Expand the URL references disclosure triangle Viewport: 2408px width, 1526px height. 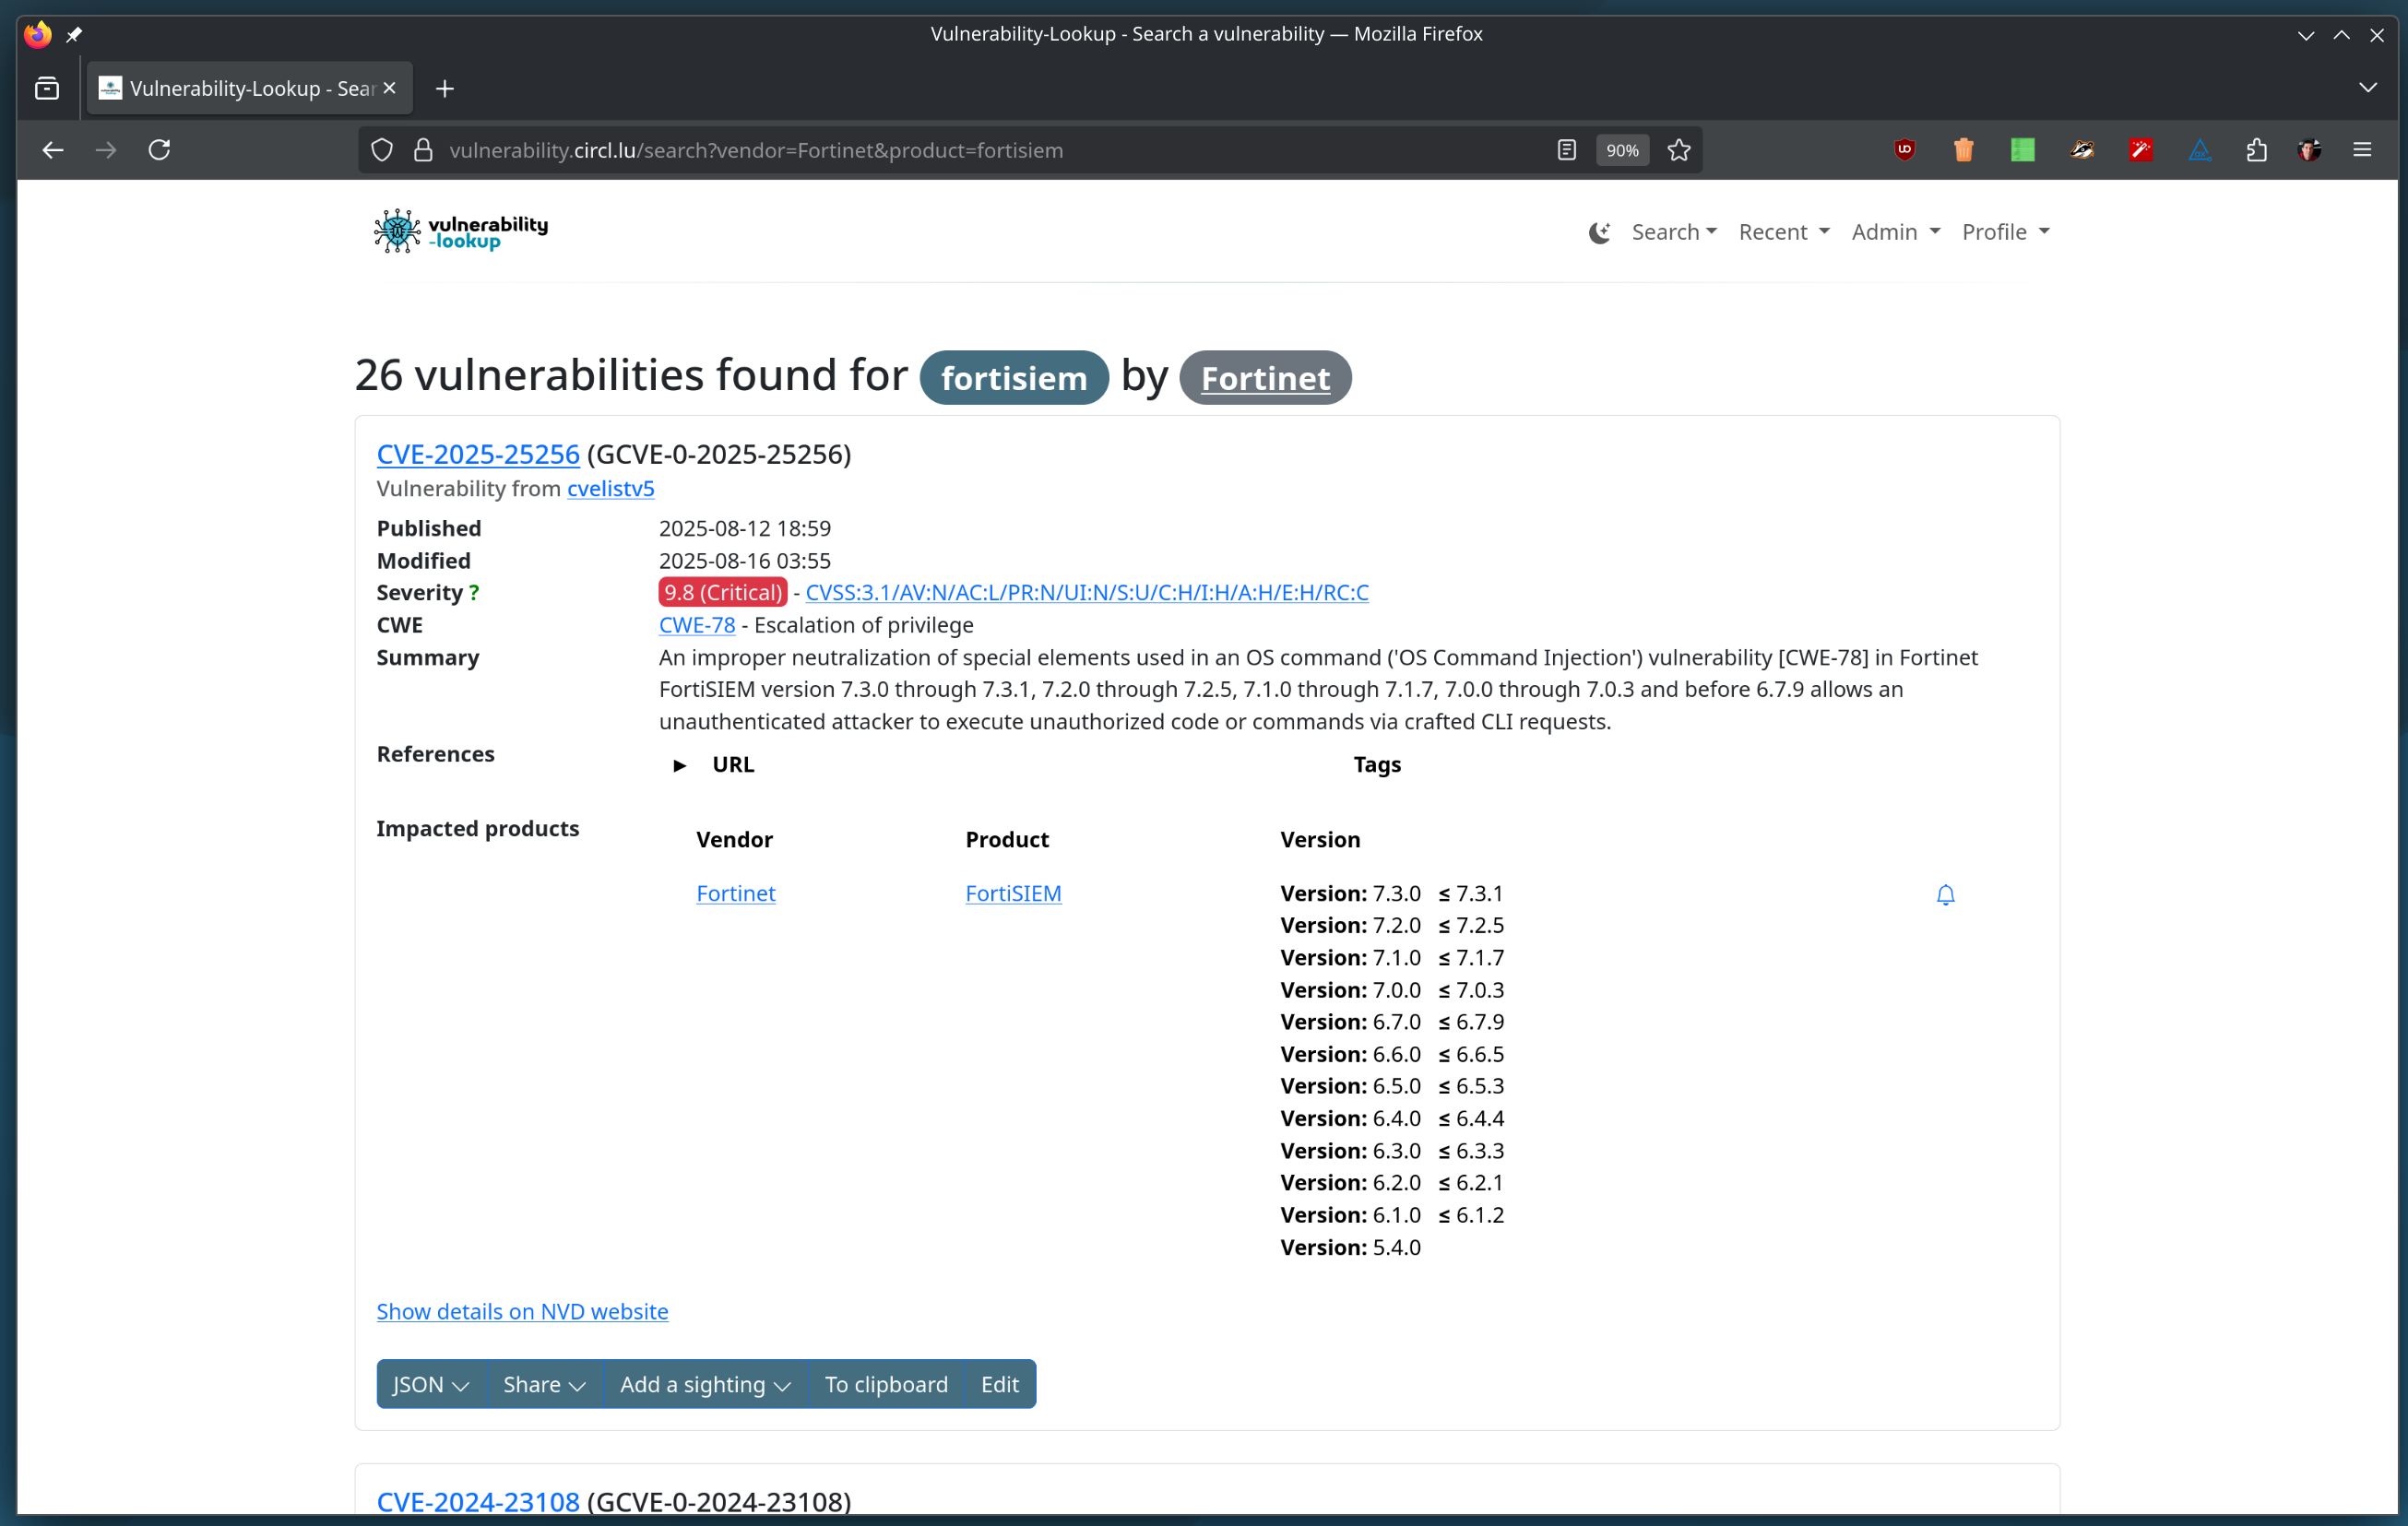pos(681,764)
